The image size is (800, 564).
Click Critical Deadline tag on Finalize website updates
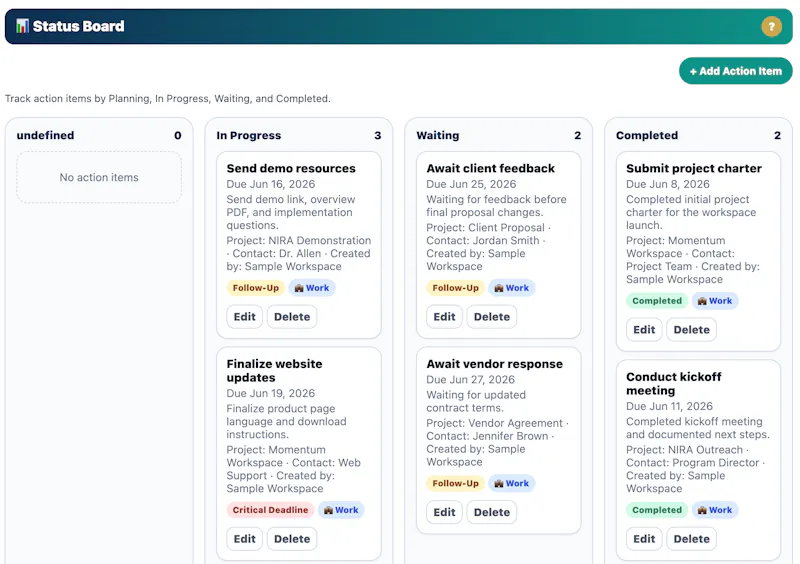coord(270,510)
